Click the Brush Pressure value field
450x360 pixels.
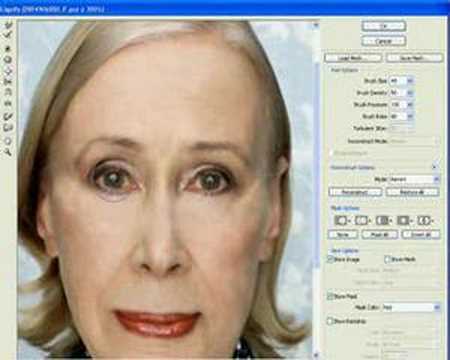pos(398,105)
